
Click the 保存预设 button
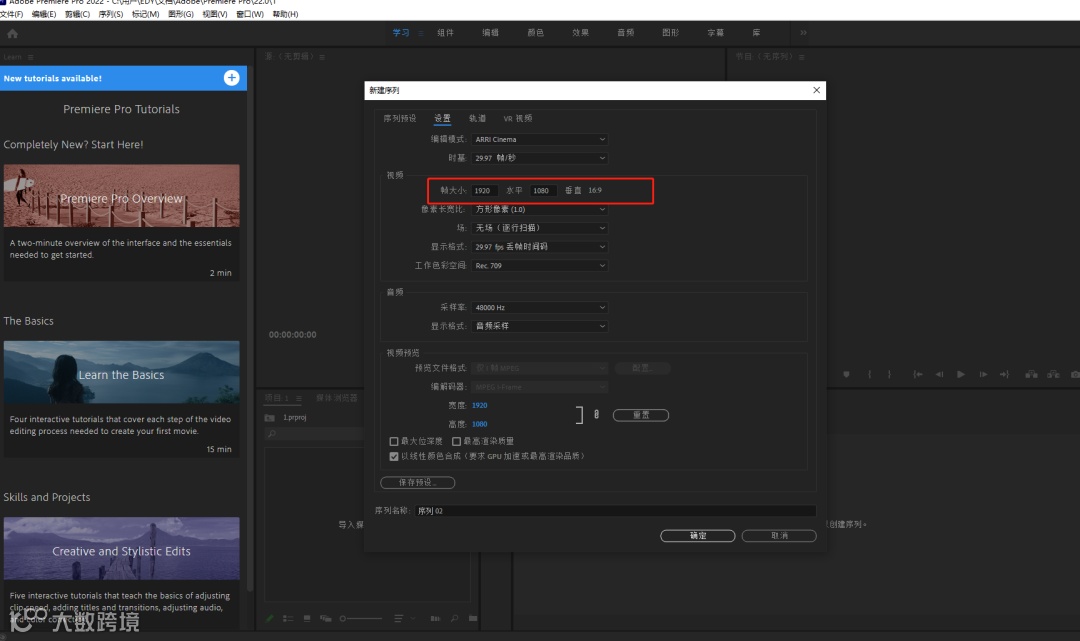(x=417, y=483)
